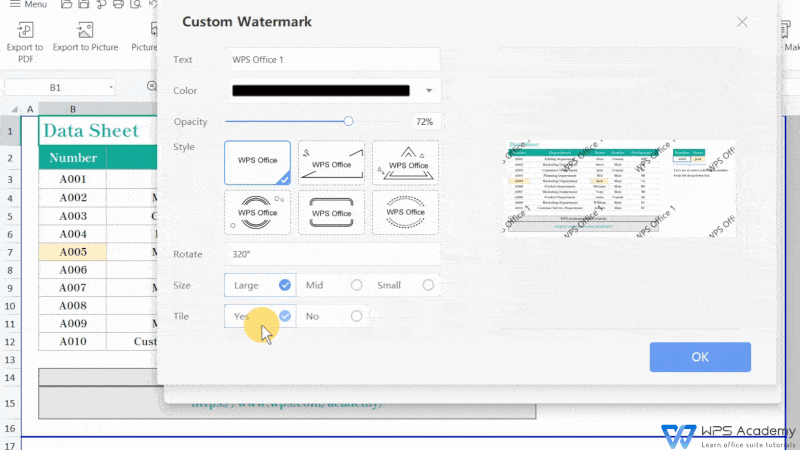Select the dotted-oval watermark style
The image size is (800, 450).
406,212
